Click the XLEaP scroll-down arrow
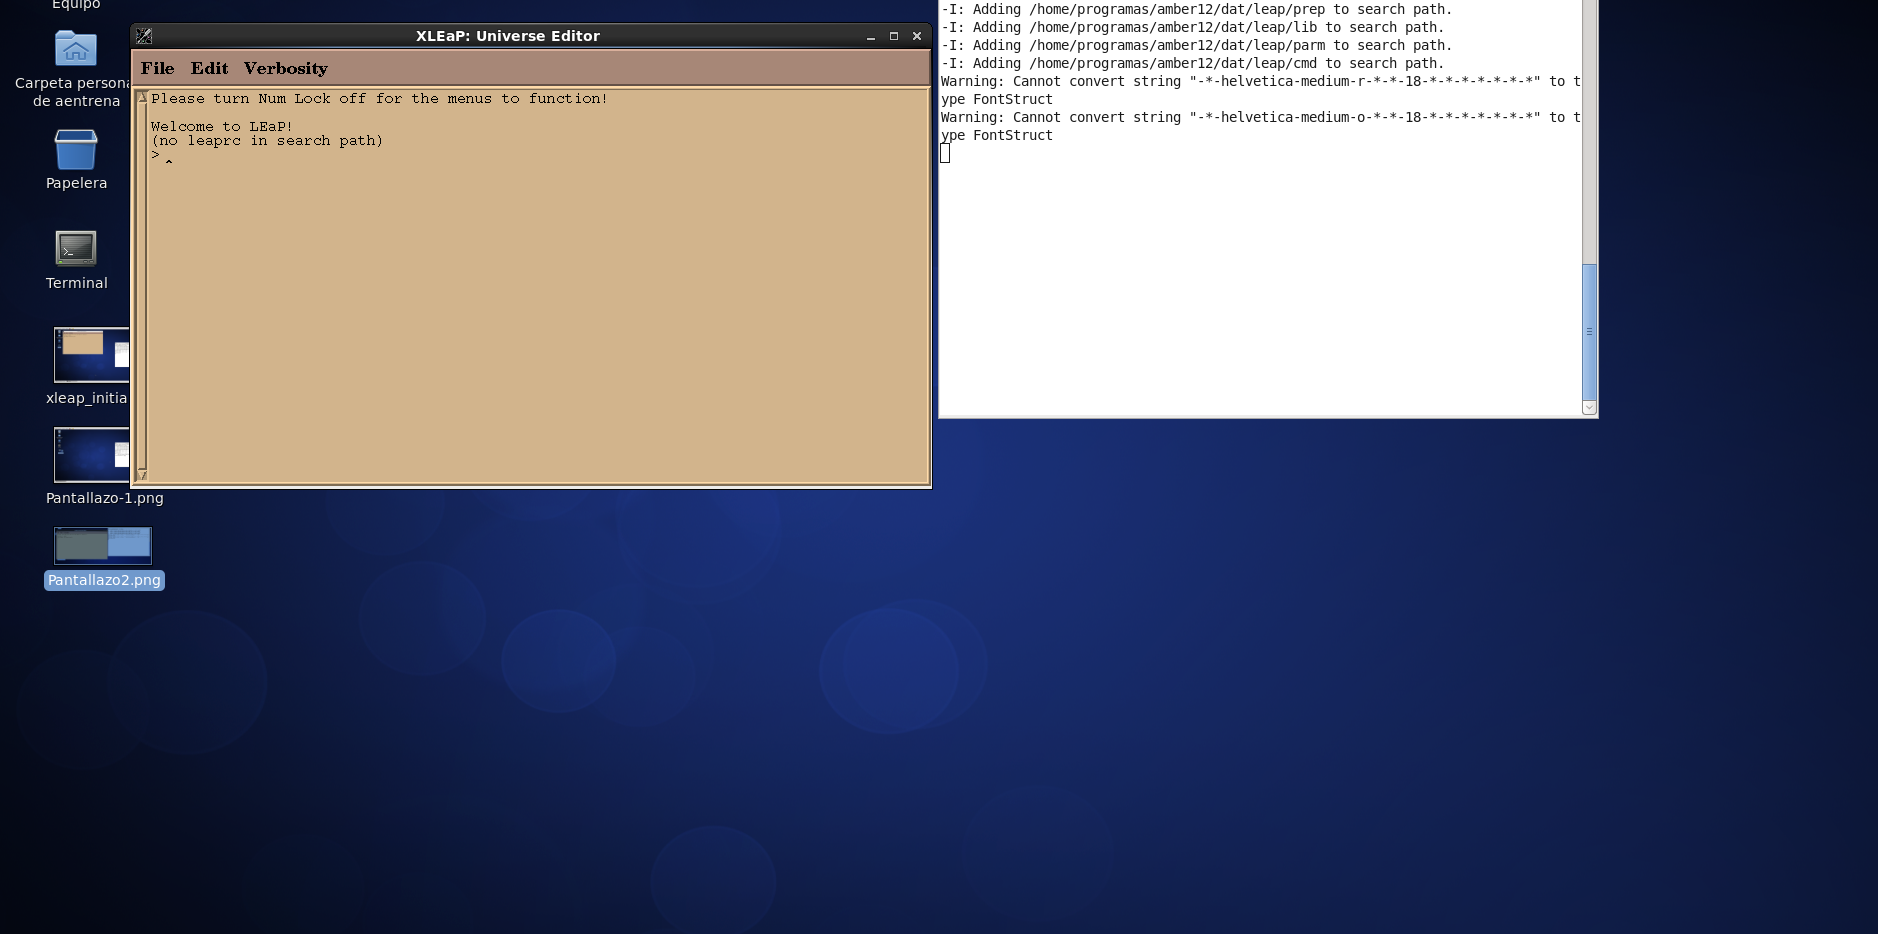 [142, 474]
